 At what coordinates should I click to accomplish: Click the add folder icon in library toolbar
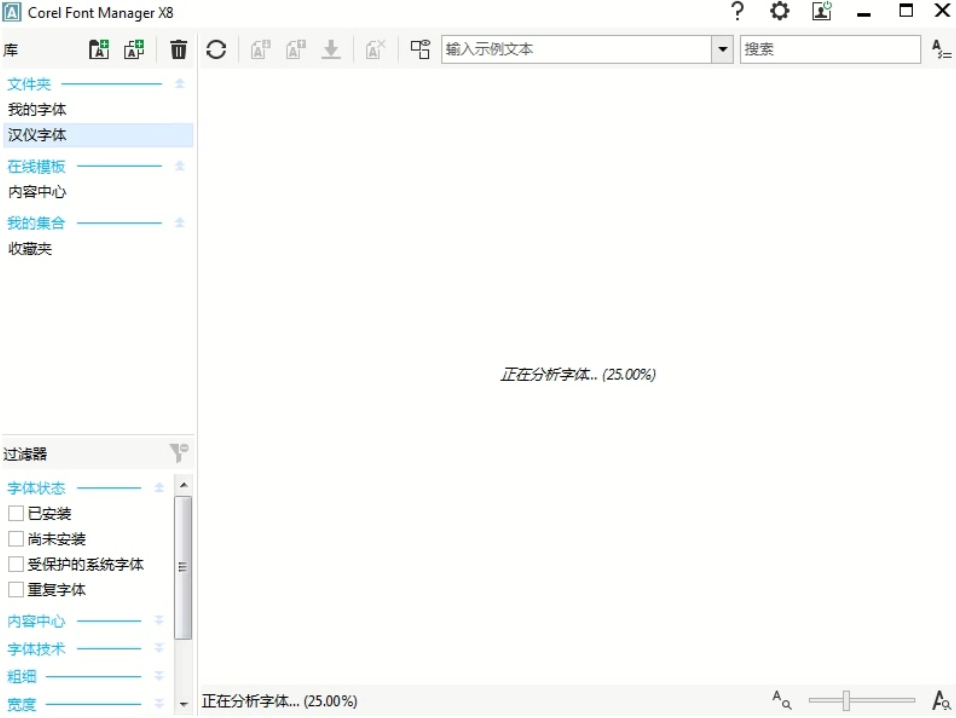click(99, 49)
